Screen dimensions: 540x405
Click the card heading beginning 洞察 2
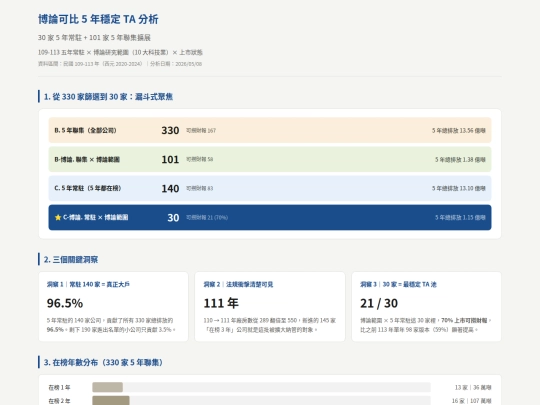[x=238, y=284]
